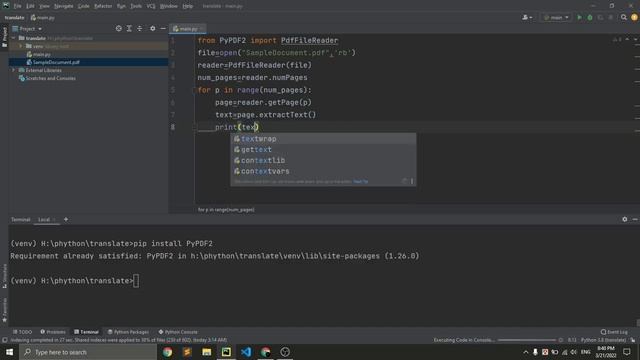Choose contextvars completion suggestion
Image resolution: width=640 pixels, height=360 pixels.
[x=323, y=171]
